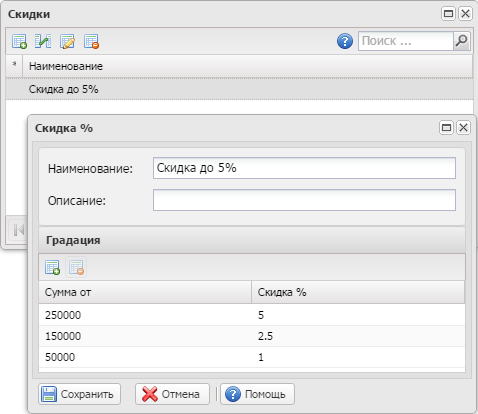Sort by Сумма от column header
The image size is (478, 414).
pyautogui.click(x=145, y=292)
